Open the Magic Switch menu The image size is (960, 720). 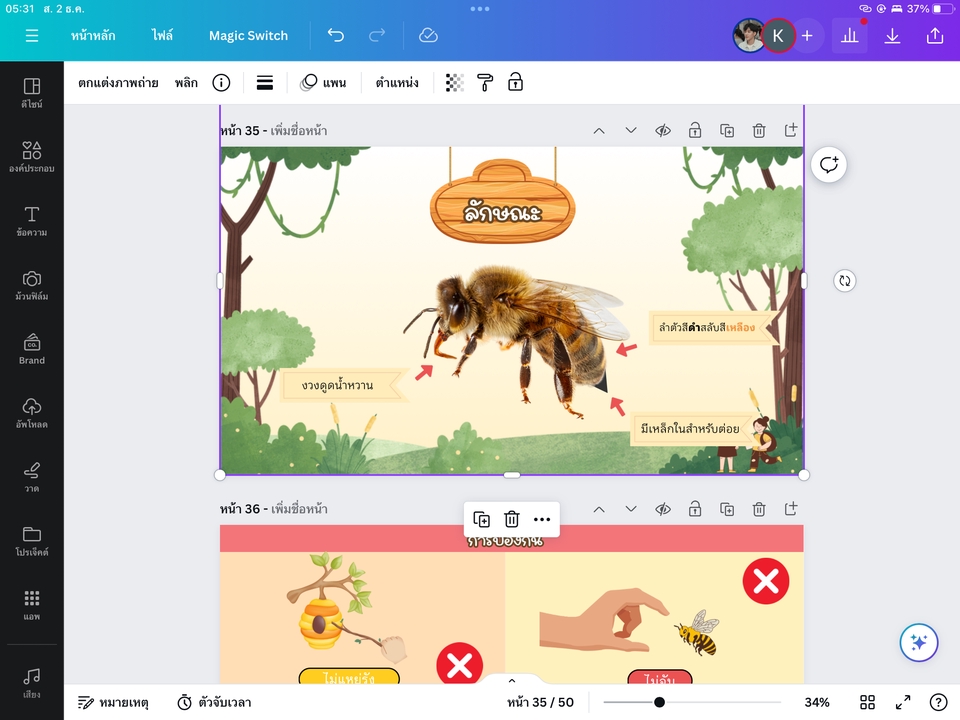click(248, 35)
